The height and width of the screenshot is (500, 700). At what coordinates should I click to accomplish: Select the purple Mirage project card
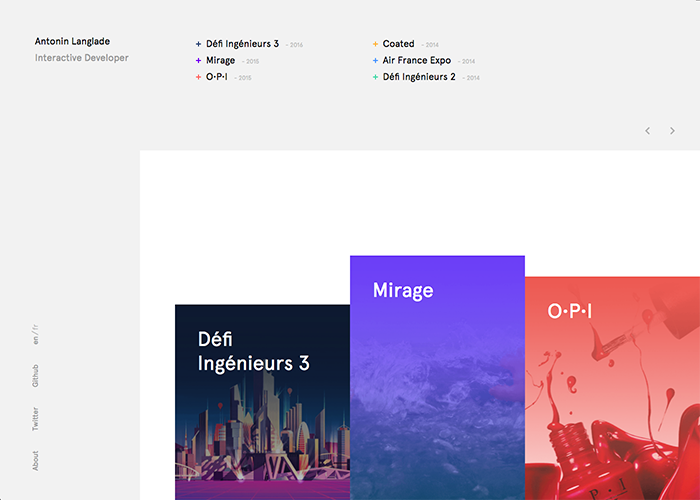438,378
